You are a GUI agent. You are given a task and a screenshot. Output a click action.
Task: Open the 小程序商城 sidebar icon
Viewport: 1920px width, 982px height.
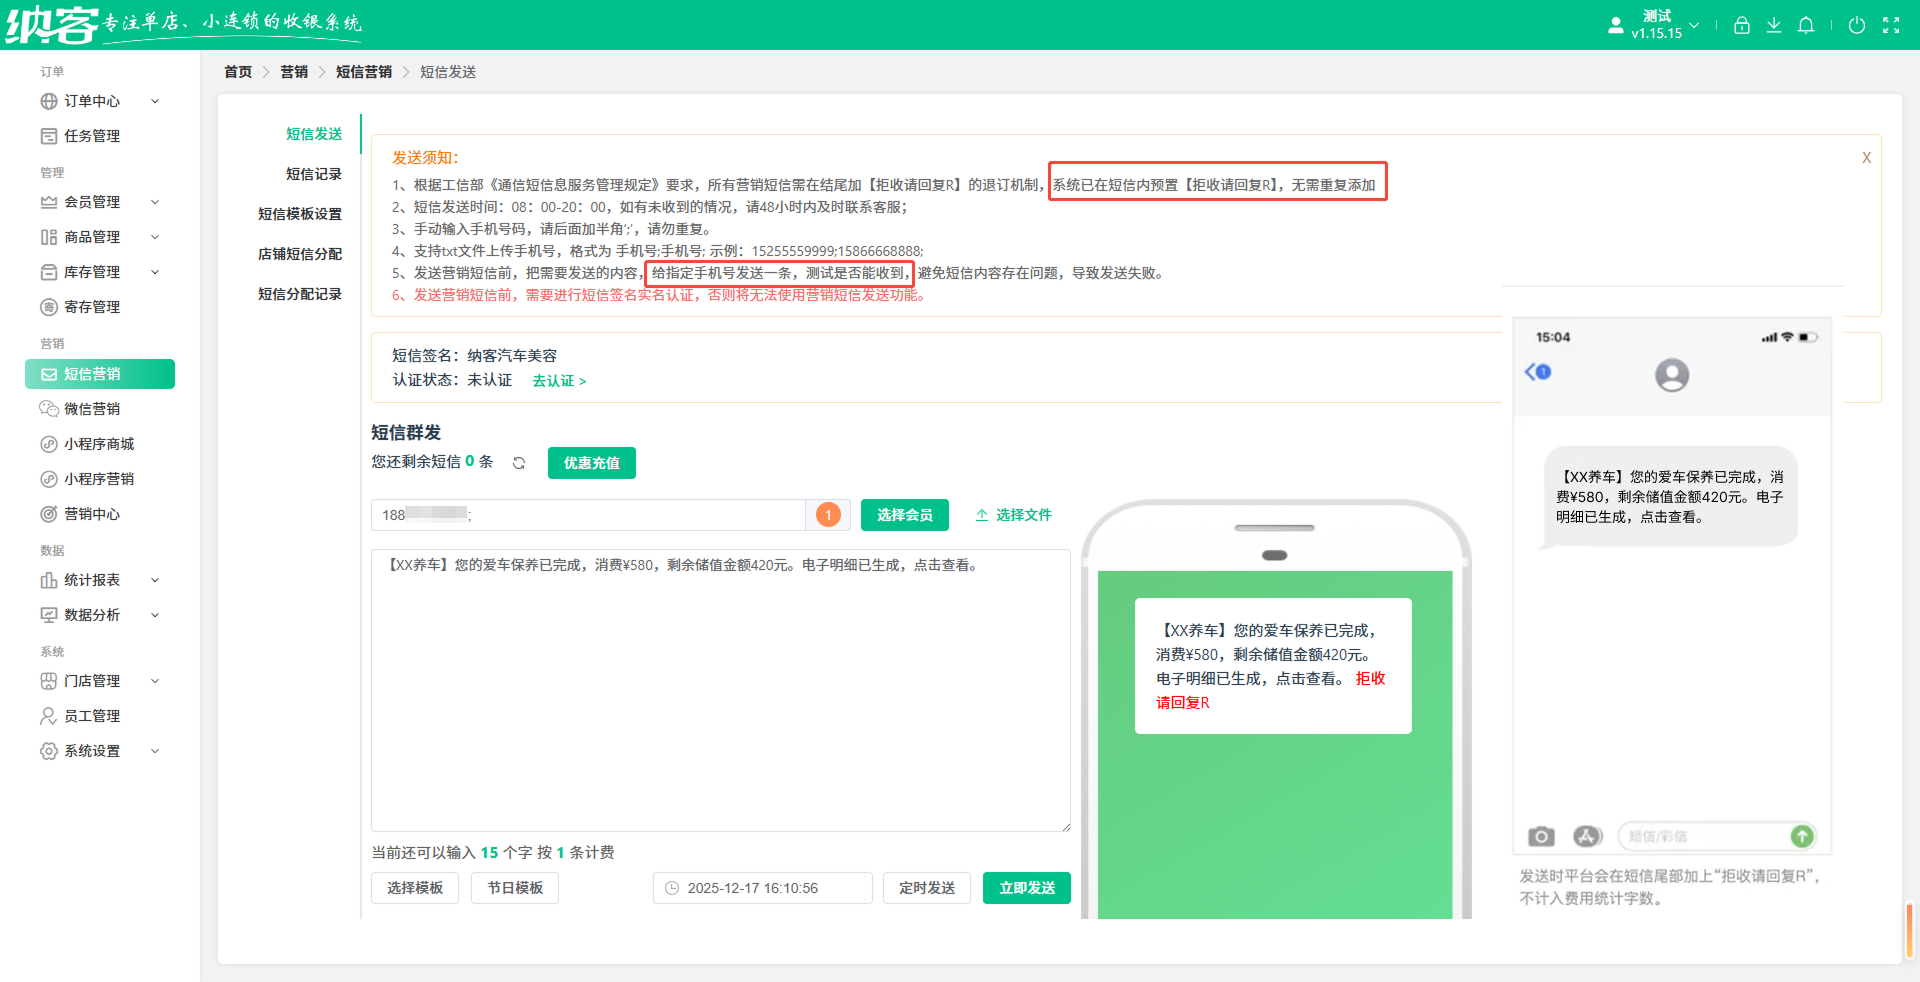[47, 443]
